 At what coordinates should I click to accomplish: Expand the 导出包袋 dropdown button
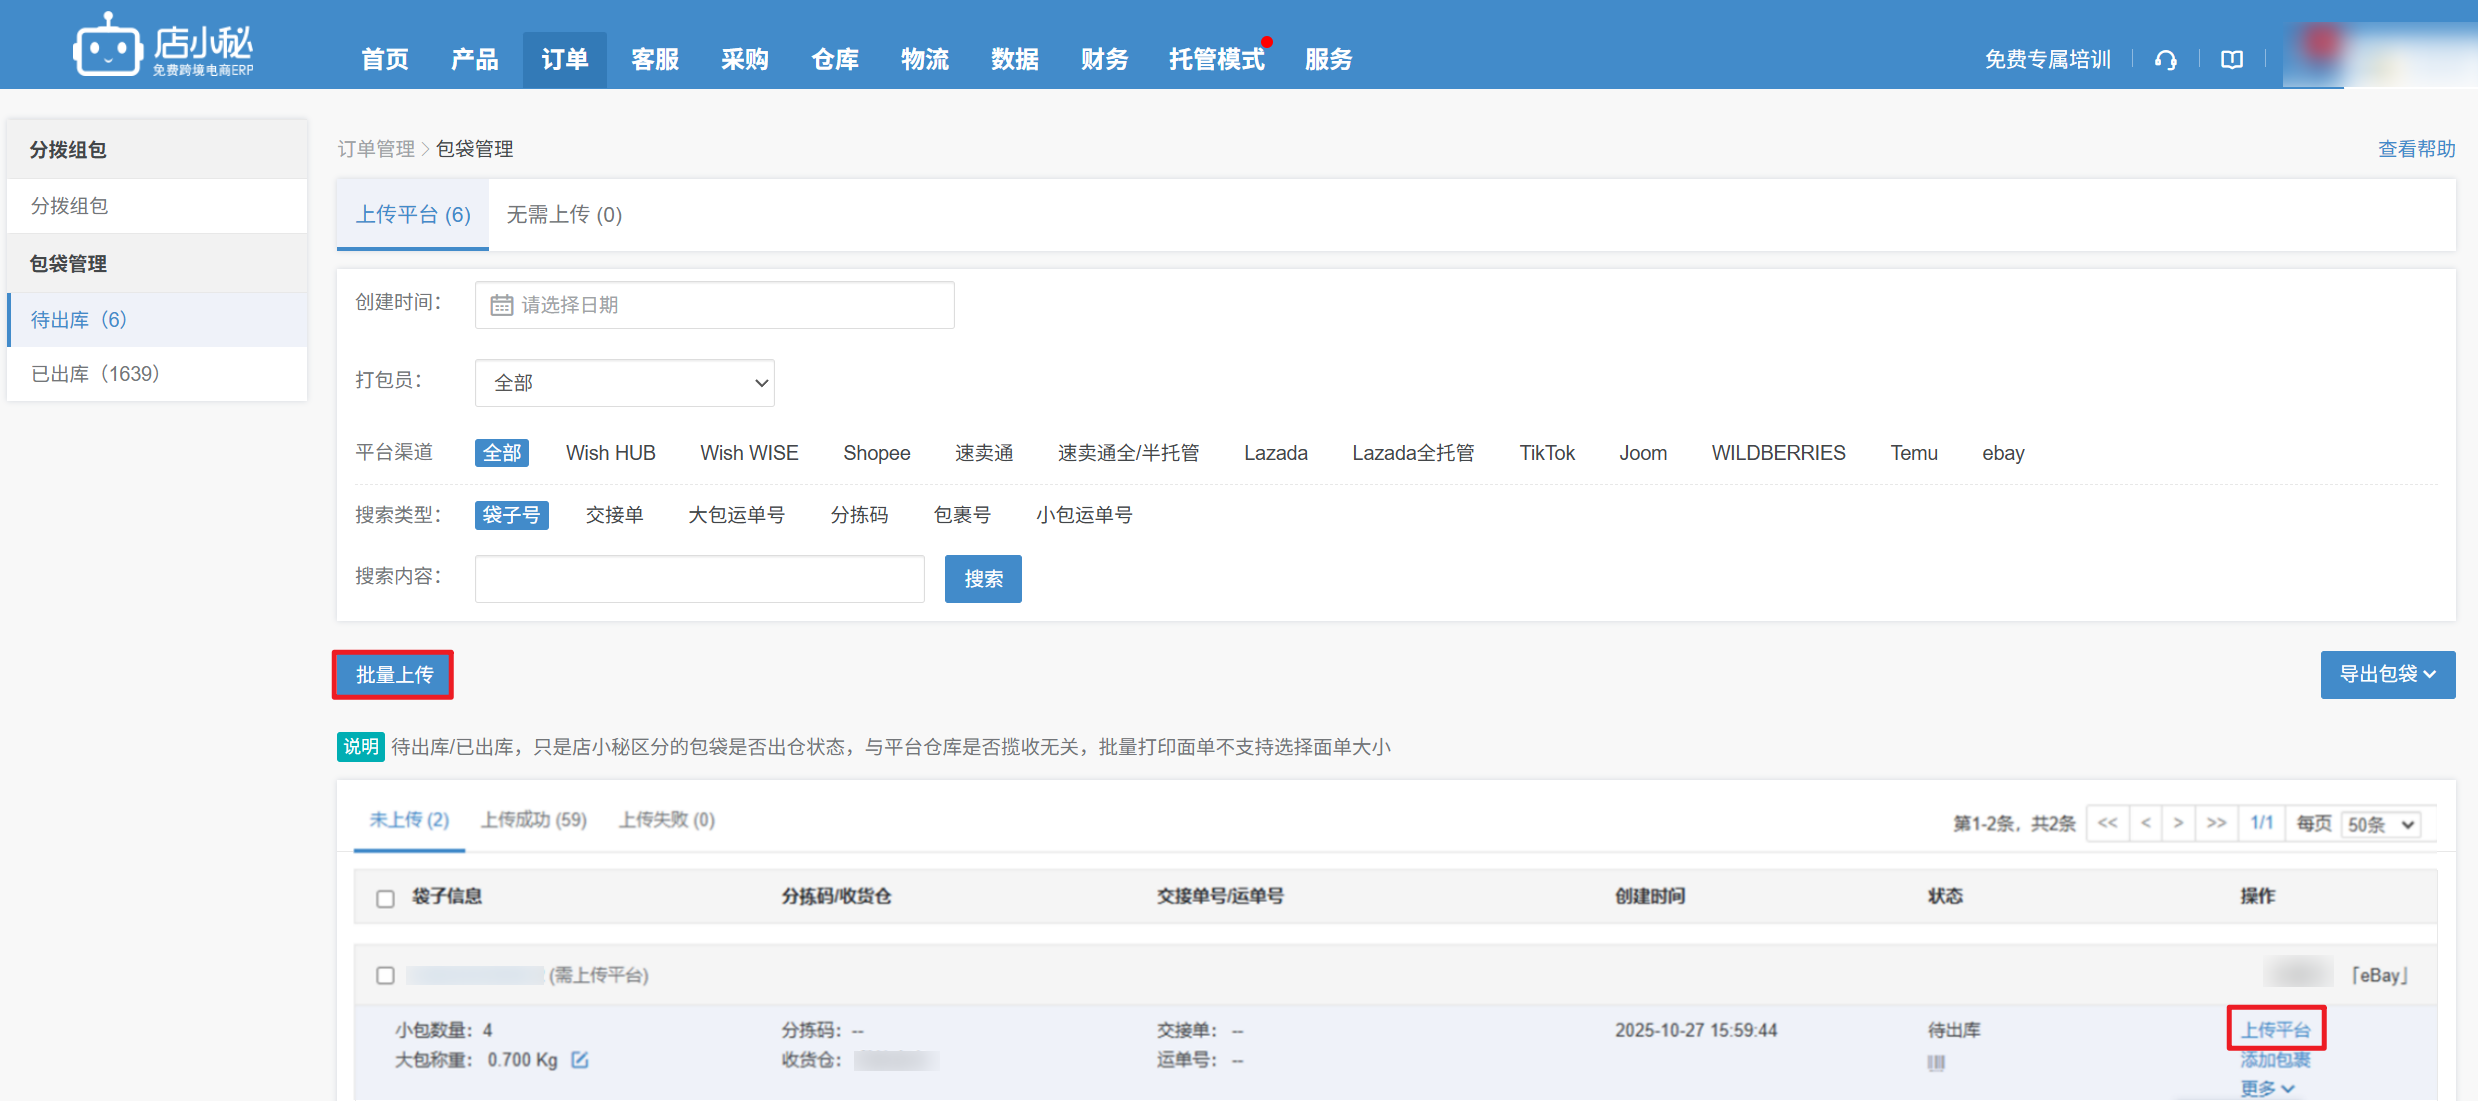(x=2387, y=675)
